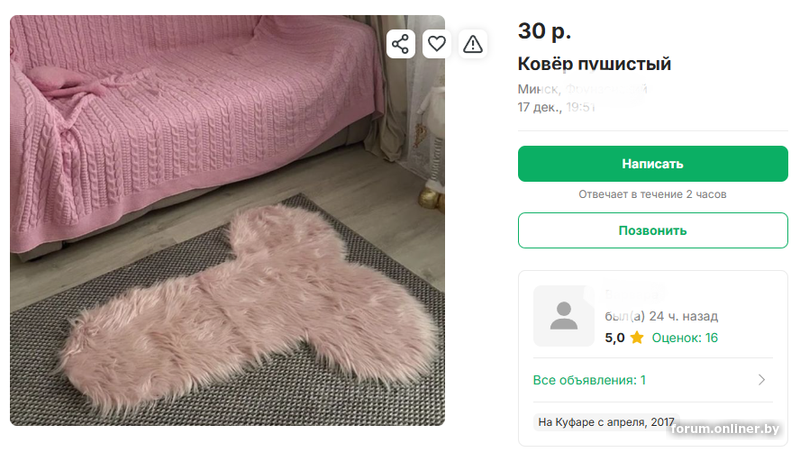
Task: Click the Позвонить button
Action: coord(652,230)
